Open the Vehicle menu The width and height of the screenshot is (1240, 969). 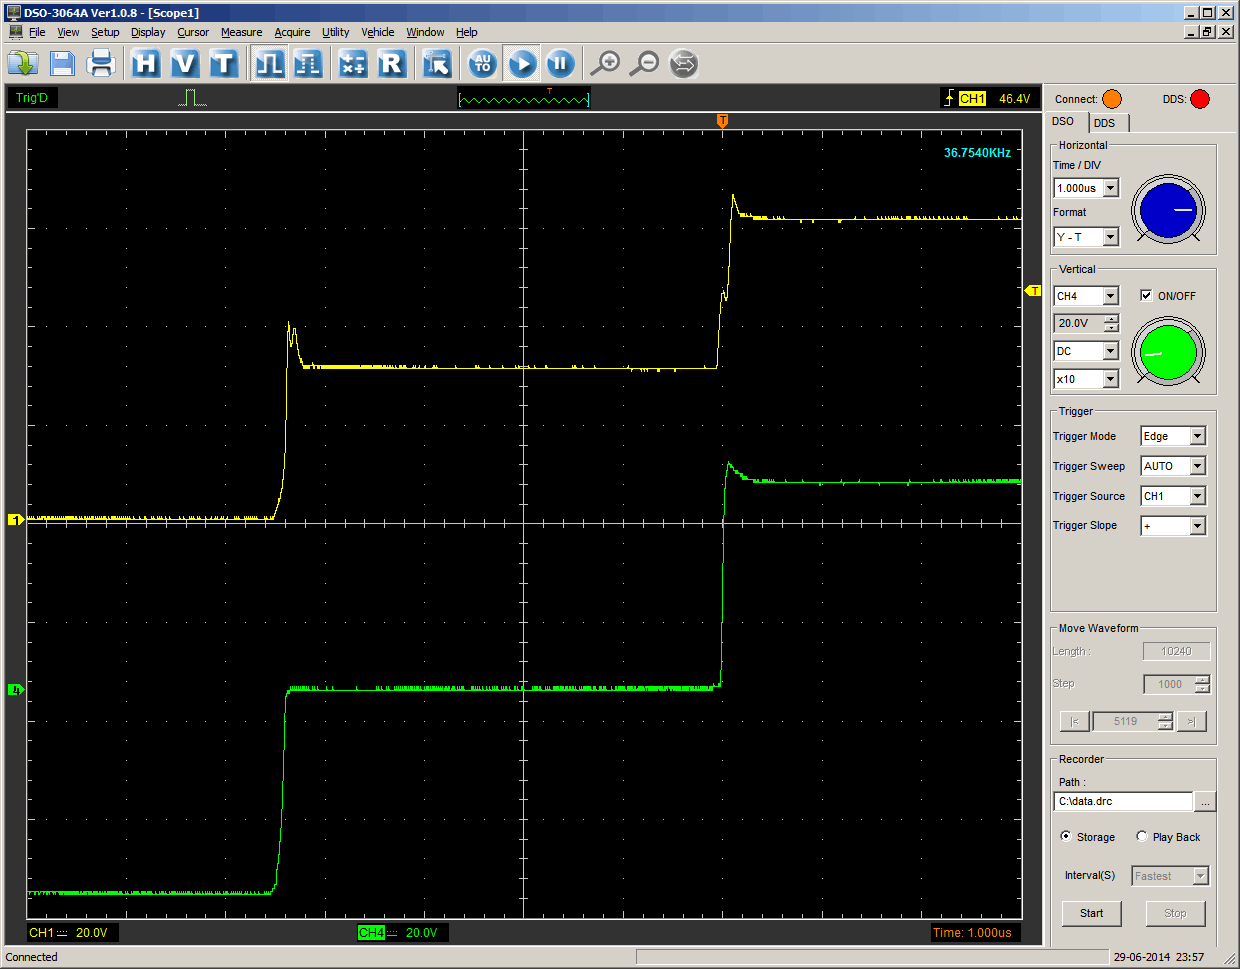point(377,32)
